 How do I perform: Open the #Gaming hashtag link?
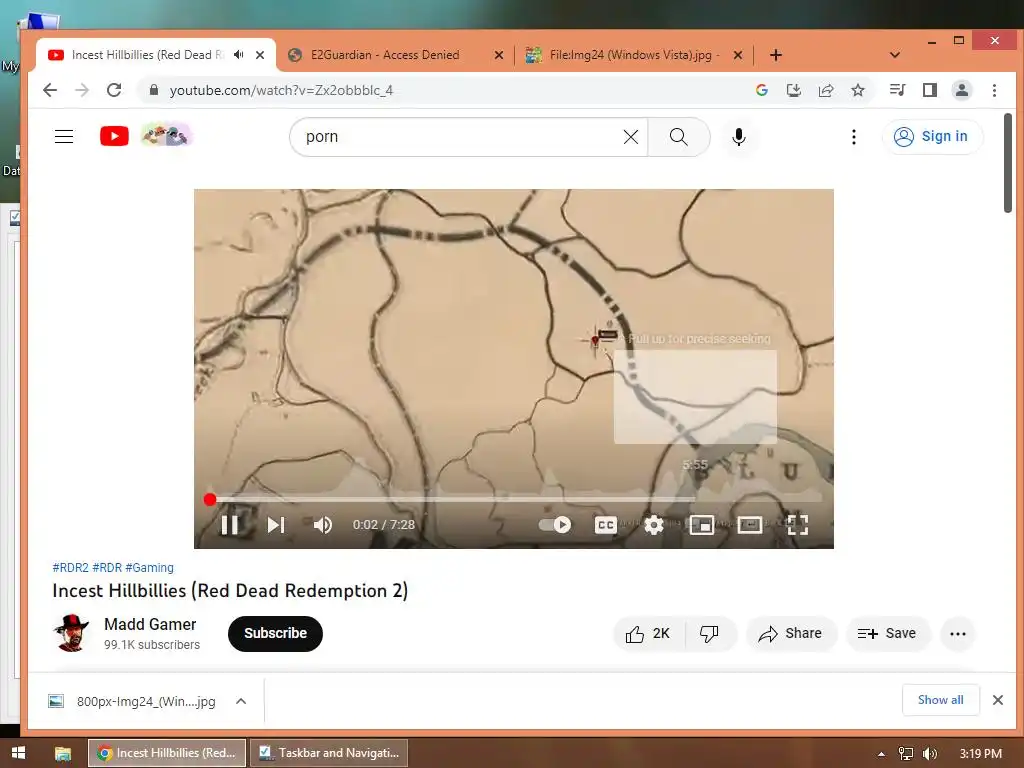pos(150,568)
